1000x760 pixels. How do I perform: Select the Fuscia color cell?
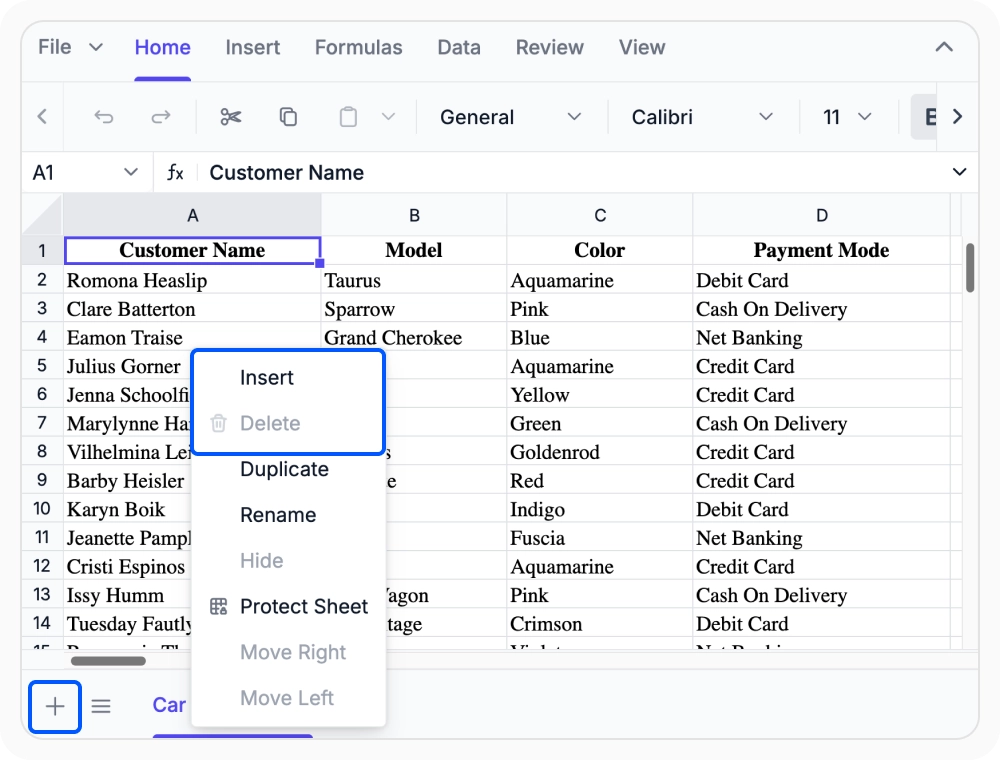(599, 537)
